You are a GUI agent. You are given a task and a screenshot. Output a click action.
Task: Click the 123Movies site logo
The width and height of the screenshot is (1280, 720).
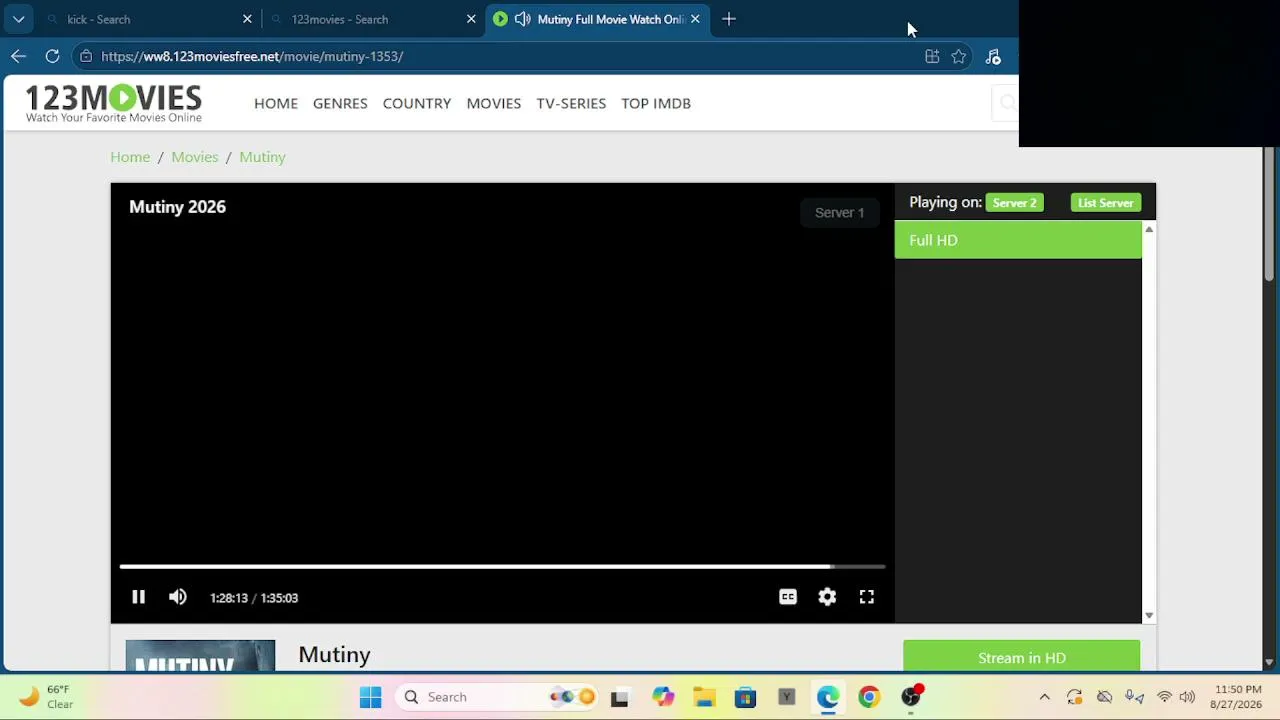tap(114, 103)
